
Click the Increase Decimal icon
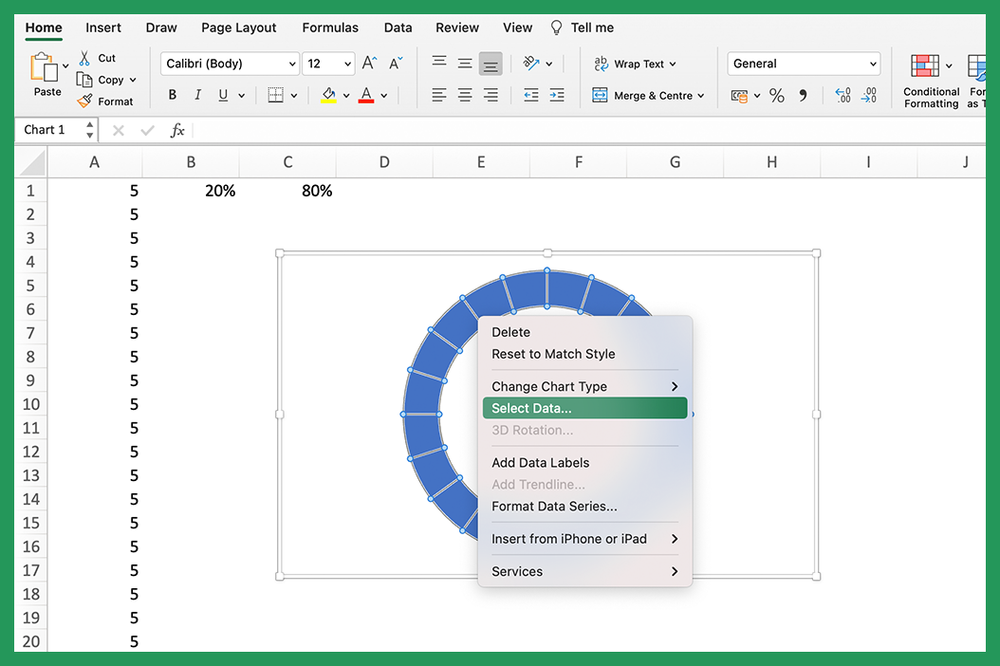843,95
